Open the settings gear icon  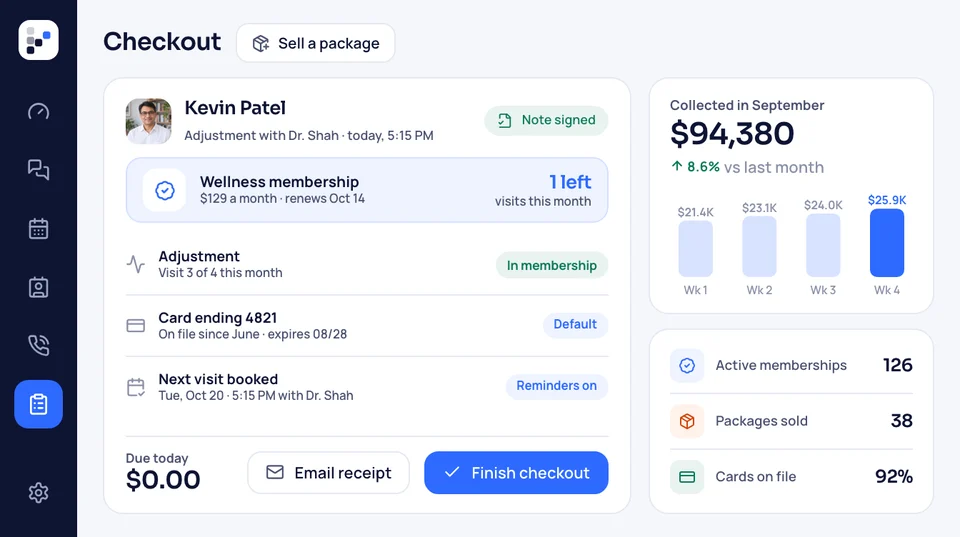point(39,492)
